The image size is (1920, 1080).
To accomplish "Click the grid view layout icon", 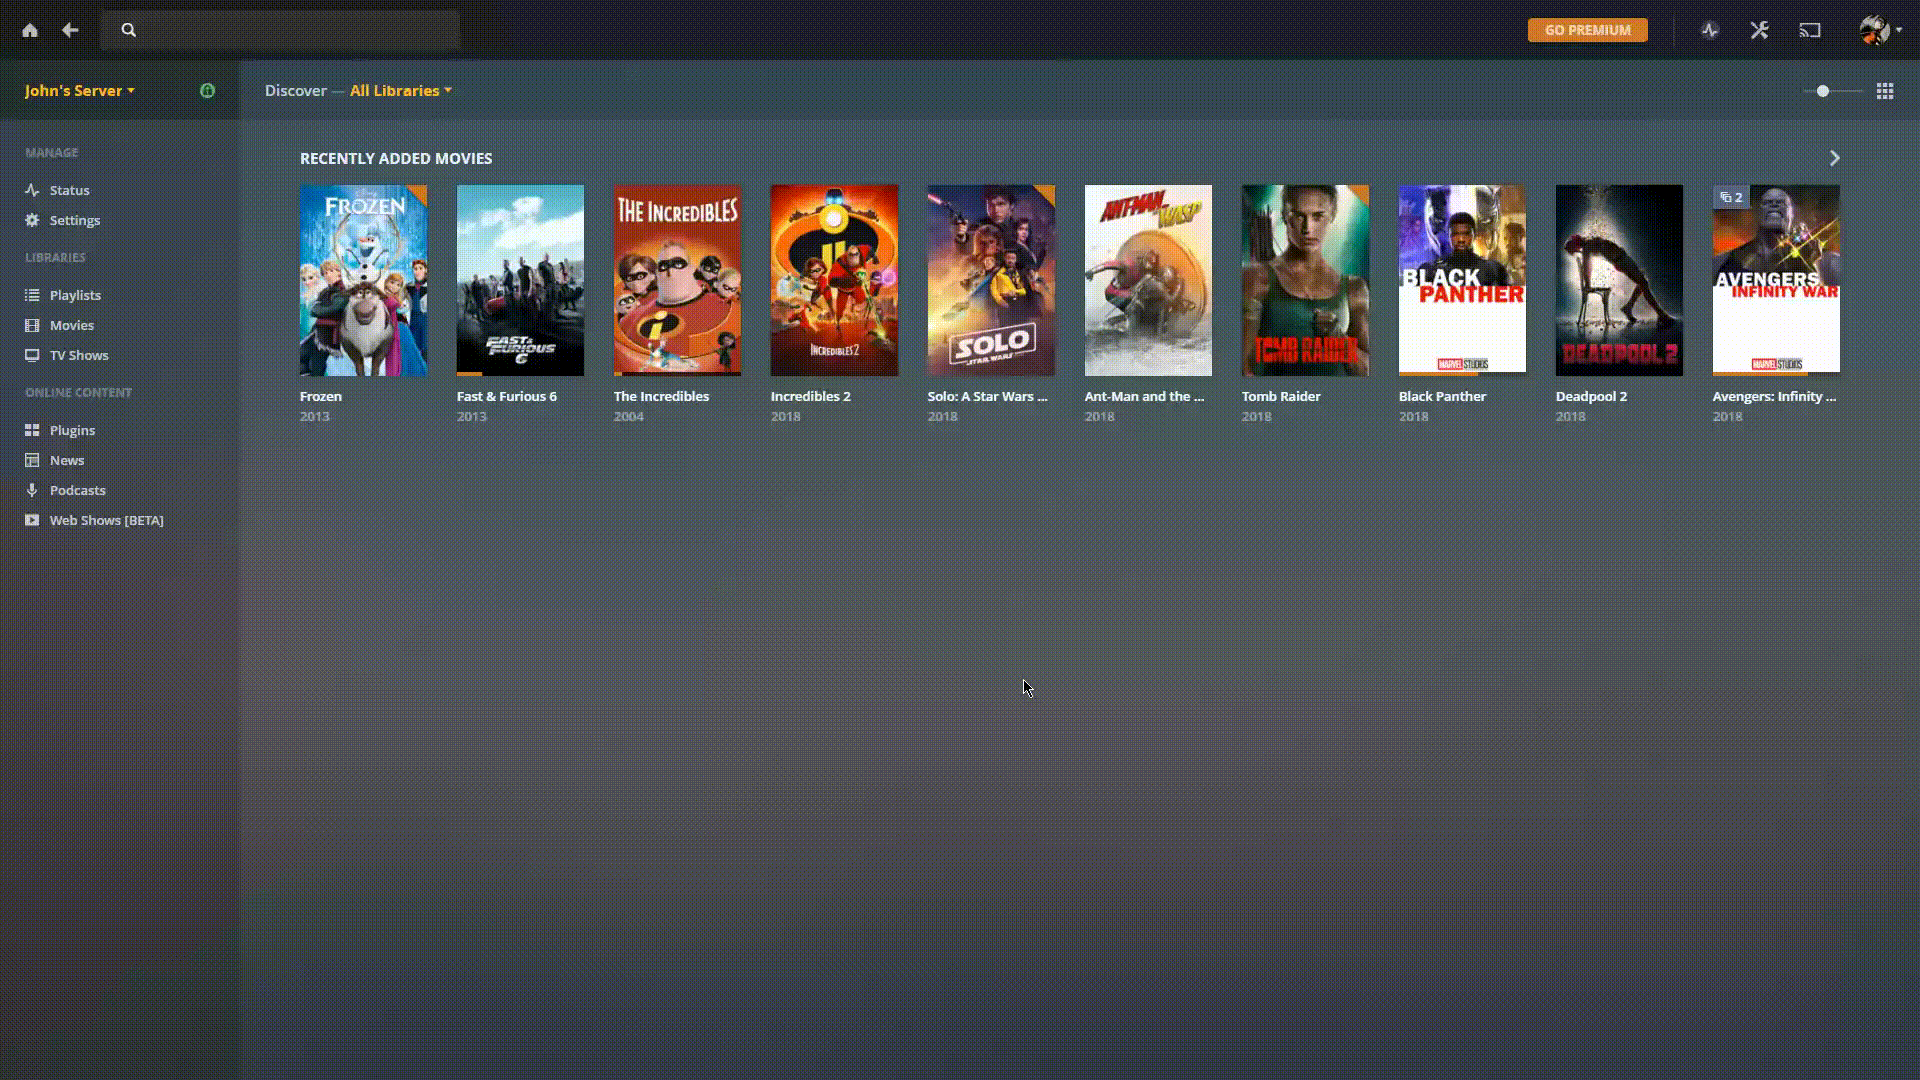I will (x=1885, y=91).
